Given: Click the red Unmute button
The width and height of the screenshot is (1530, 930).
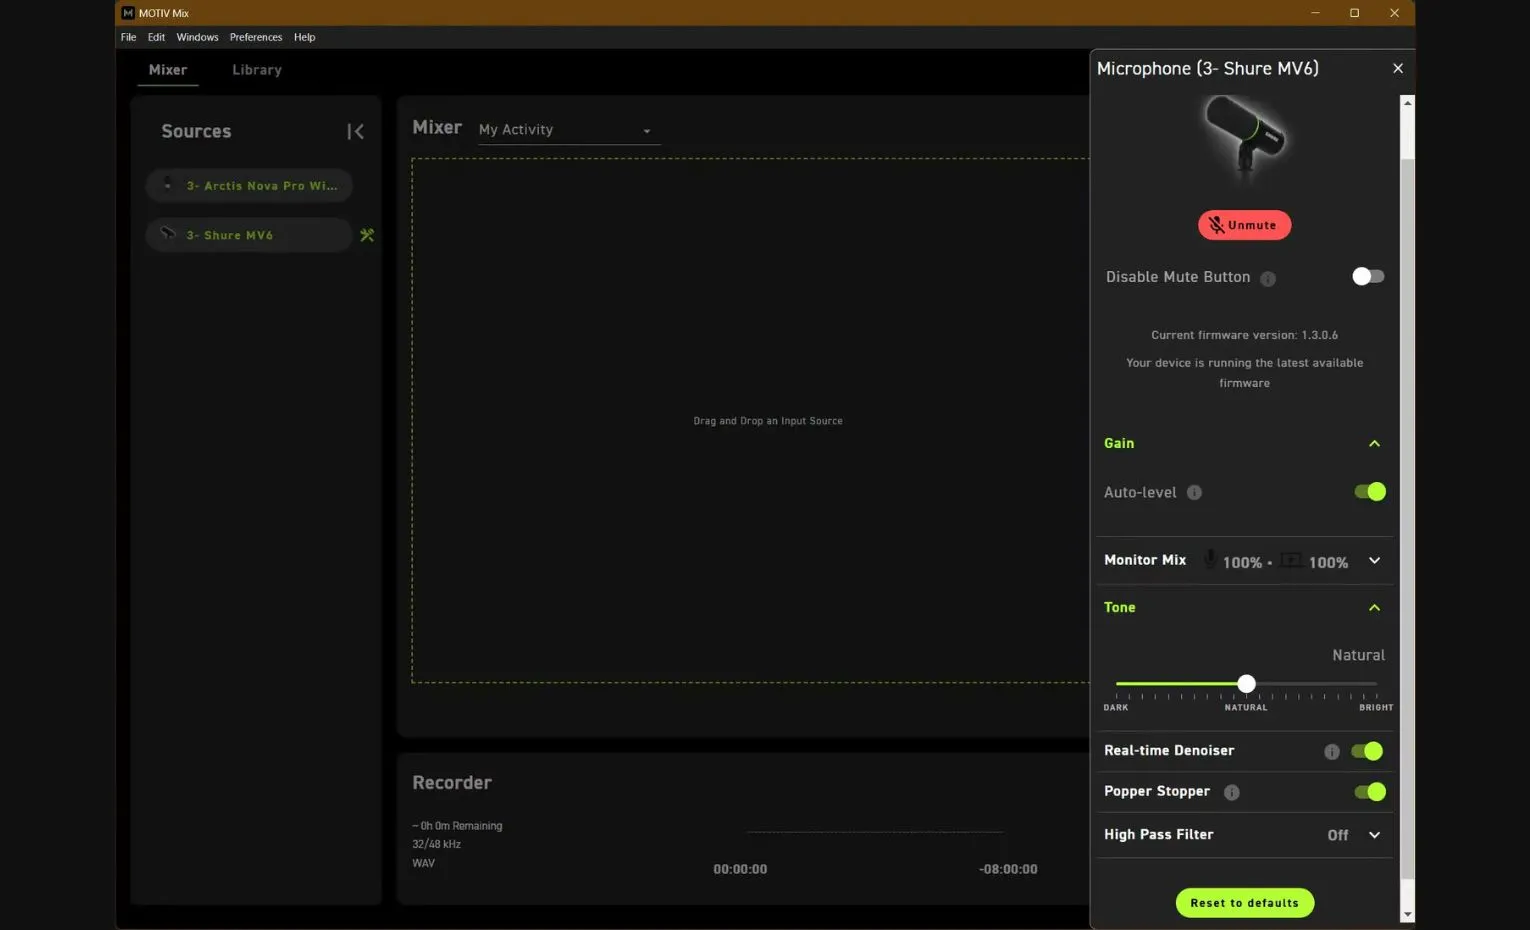Looking at the screenshot, I should click(x=1244, y=225).
